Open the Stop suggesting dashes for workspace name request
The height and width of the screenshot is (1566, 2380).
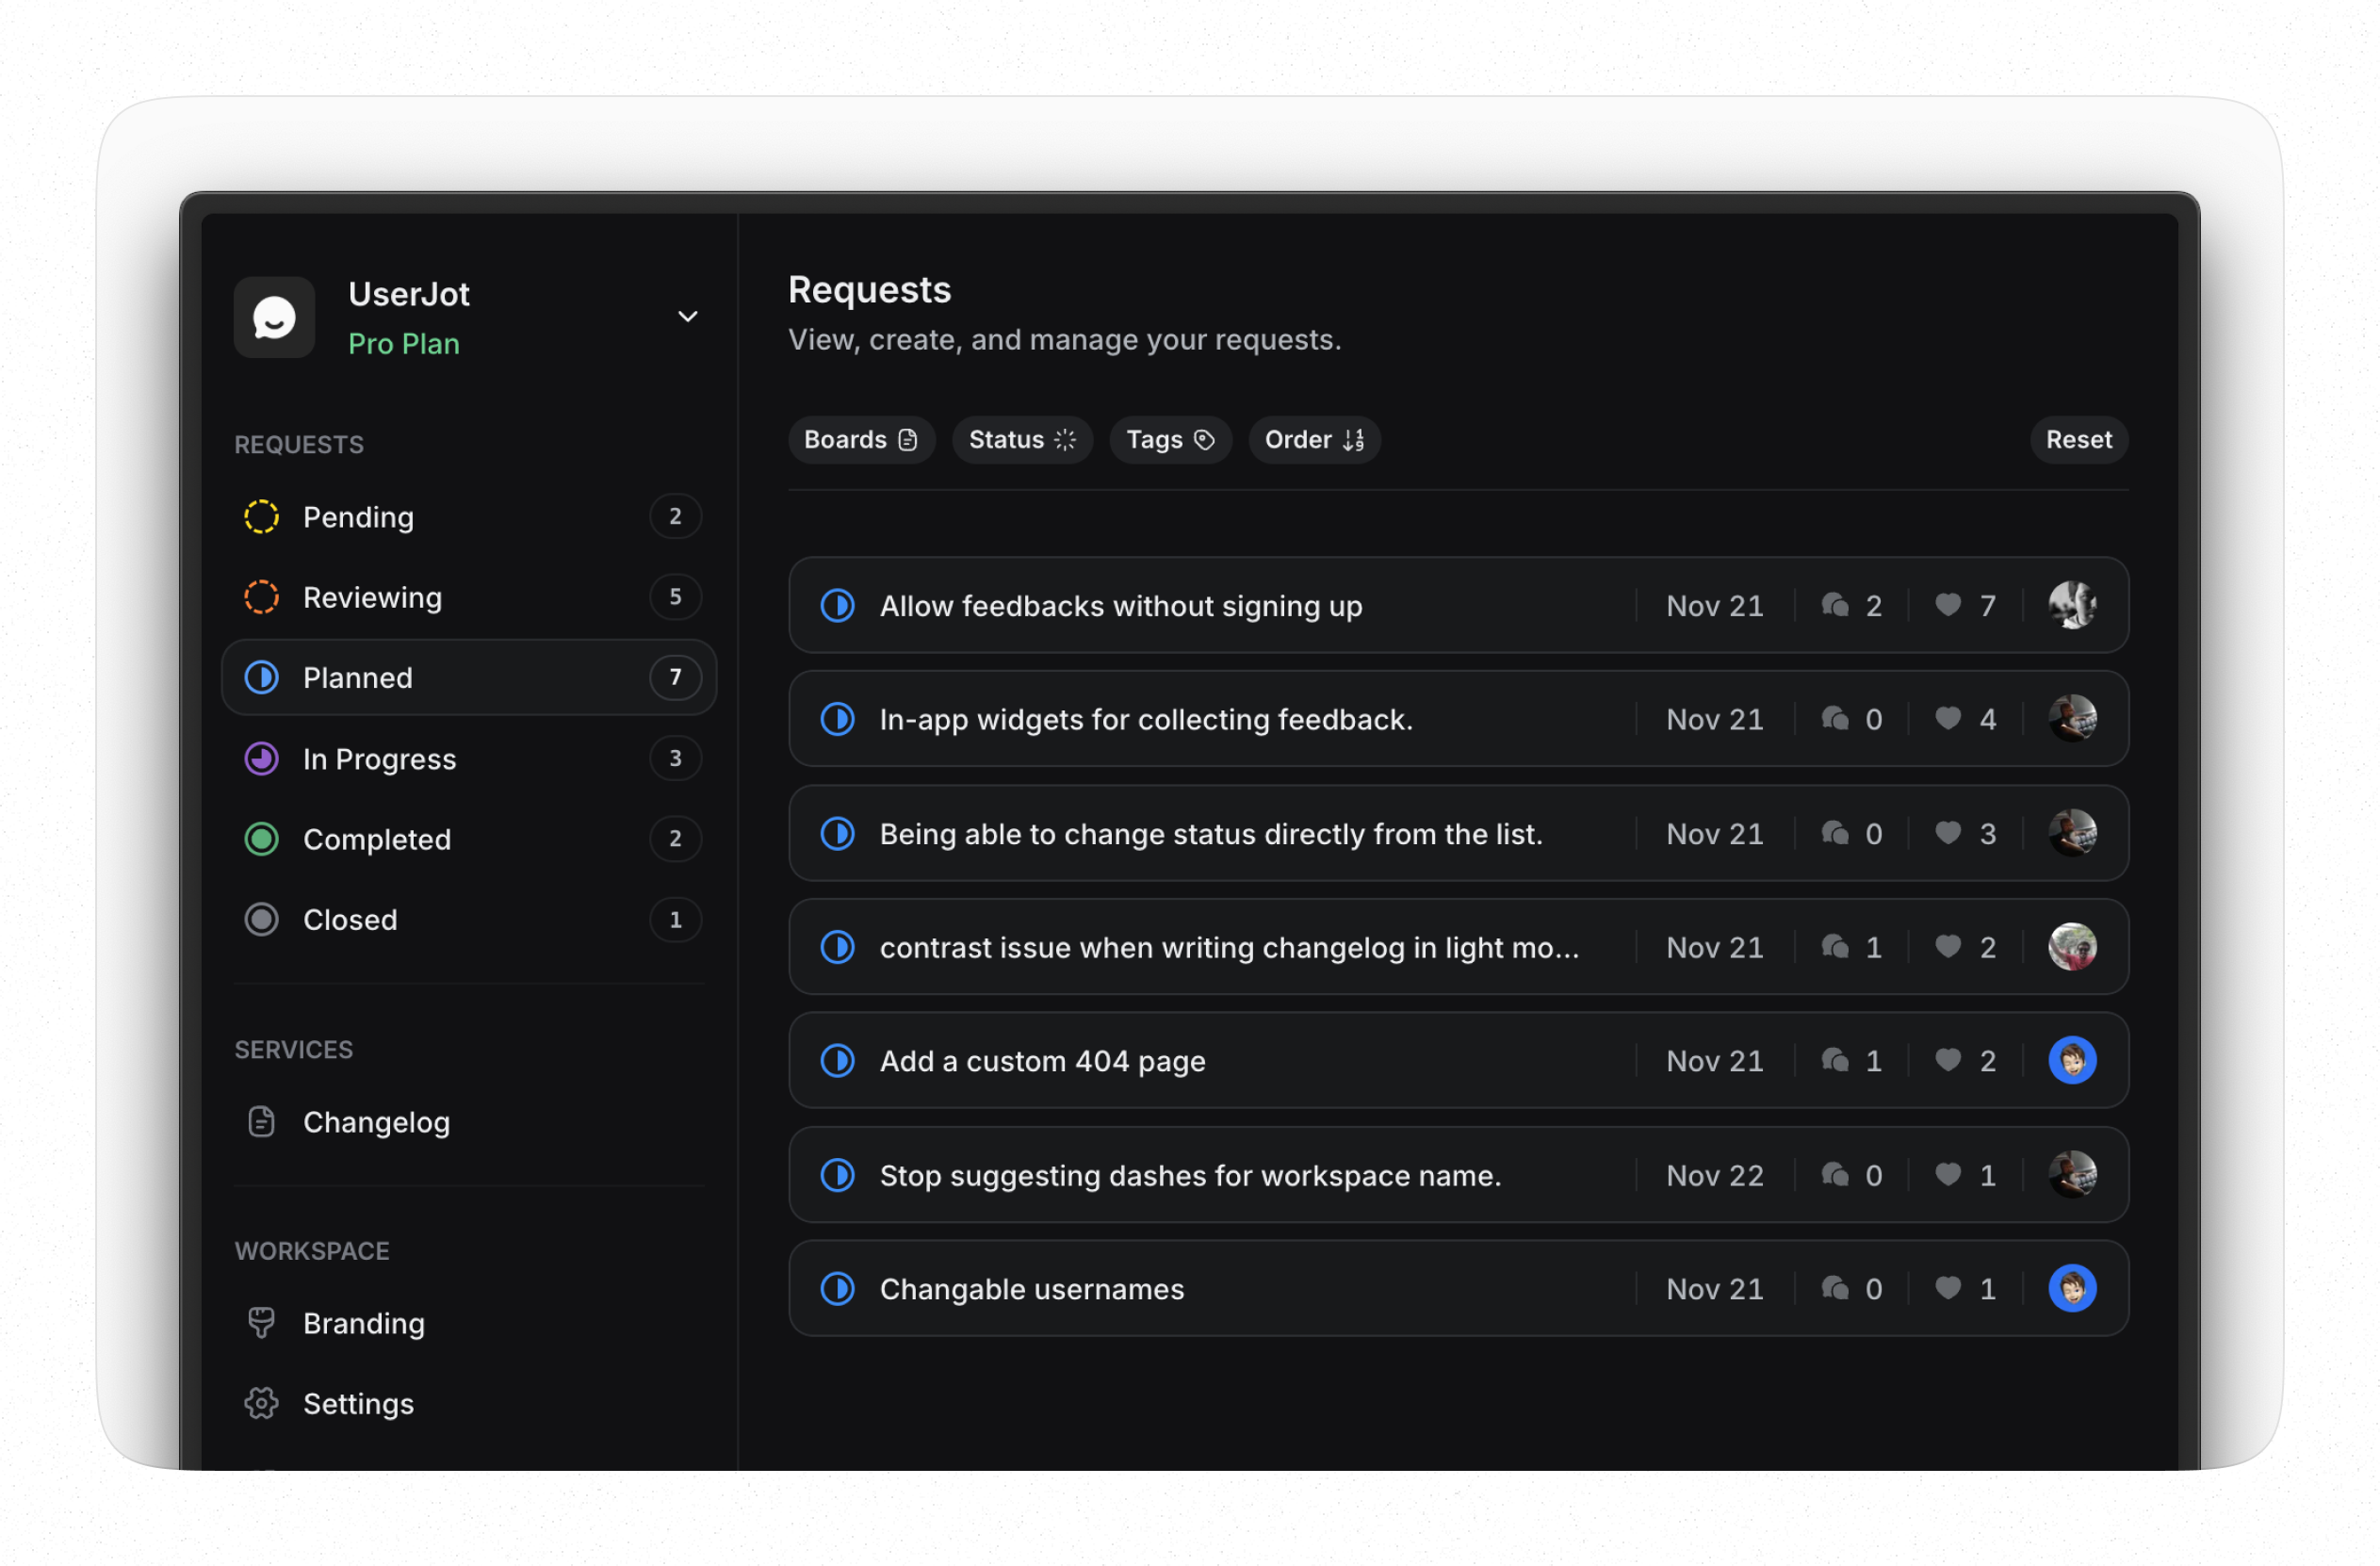1190,1175
